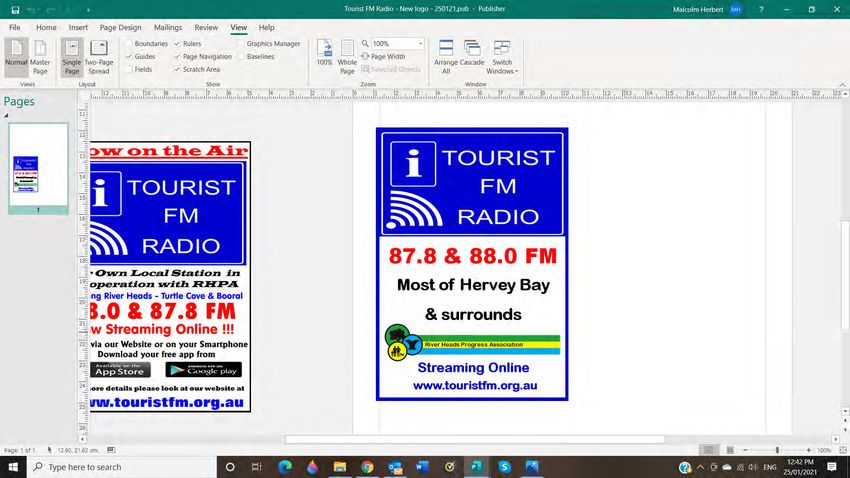Click the zoom slider handle
This screenshot has width=850, height=478.
click(777, 450)
